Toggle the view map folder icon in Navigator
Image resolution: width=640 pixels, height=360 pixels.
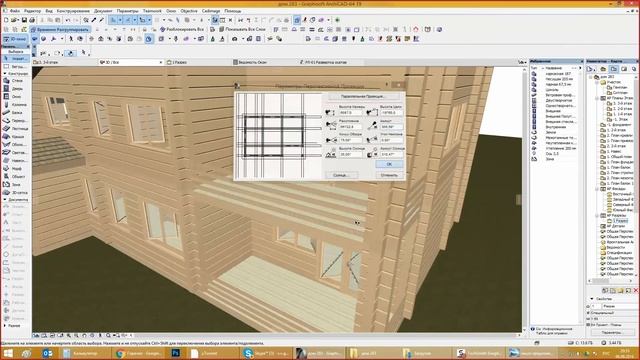613,69
